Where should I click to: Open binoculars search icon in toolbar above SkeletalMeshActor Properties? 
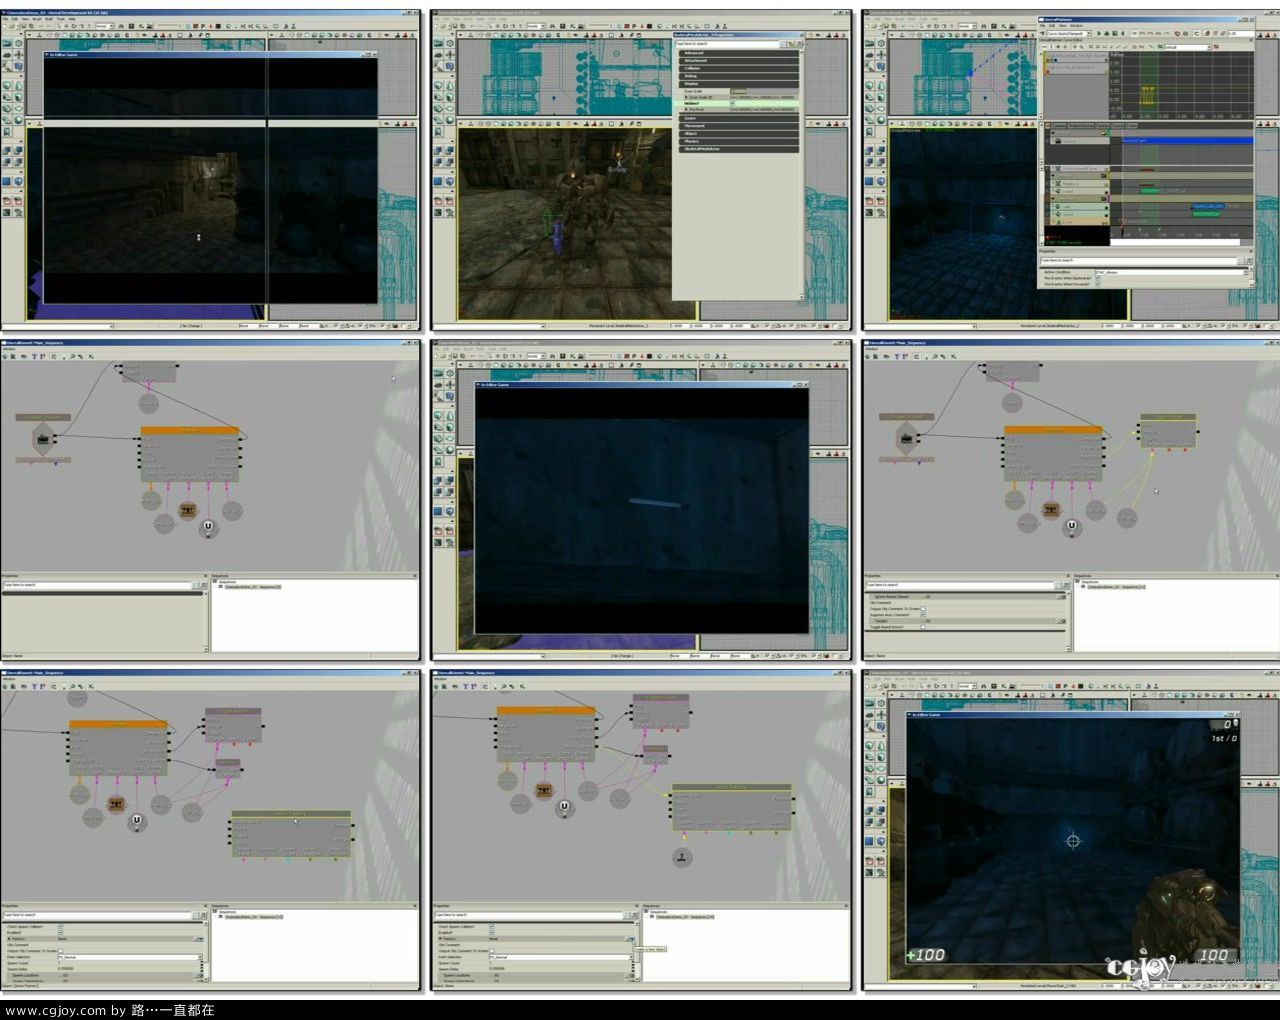(552, 26)
